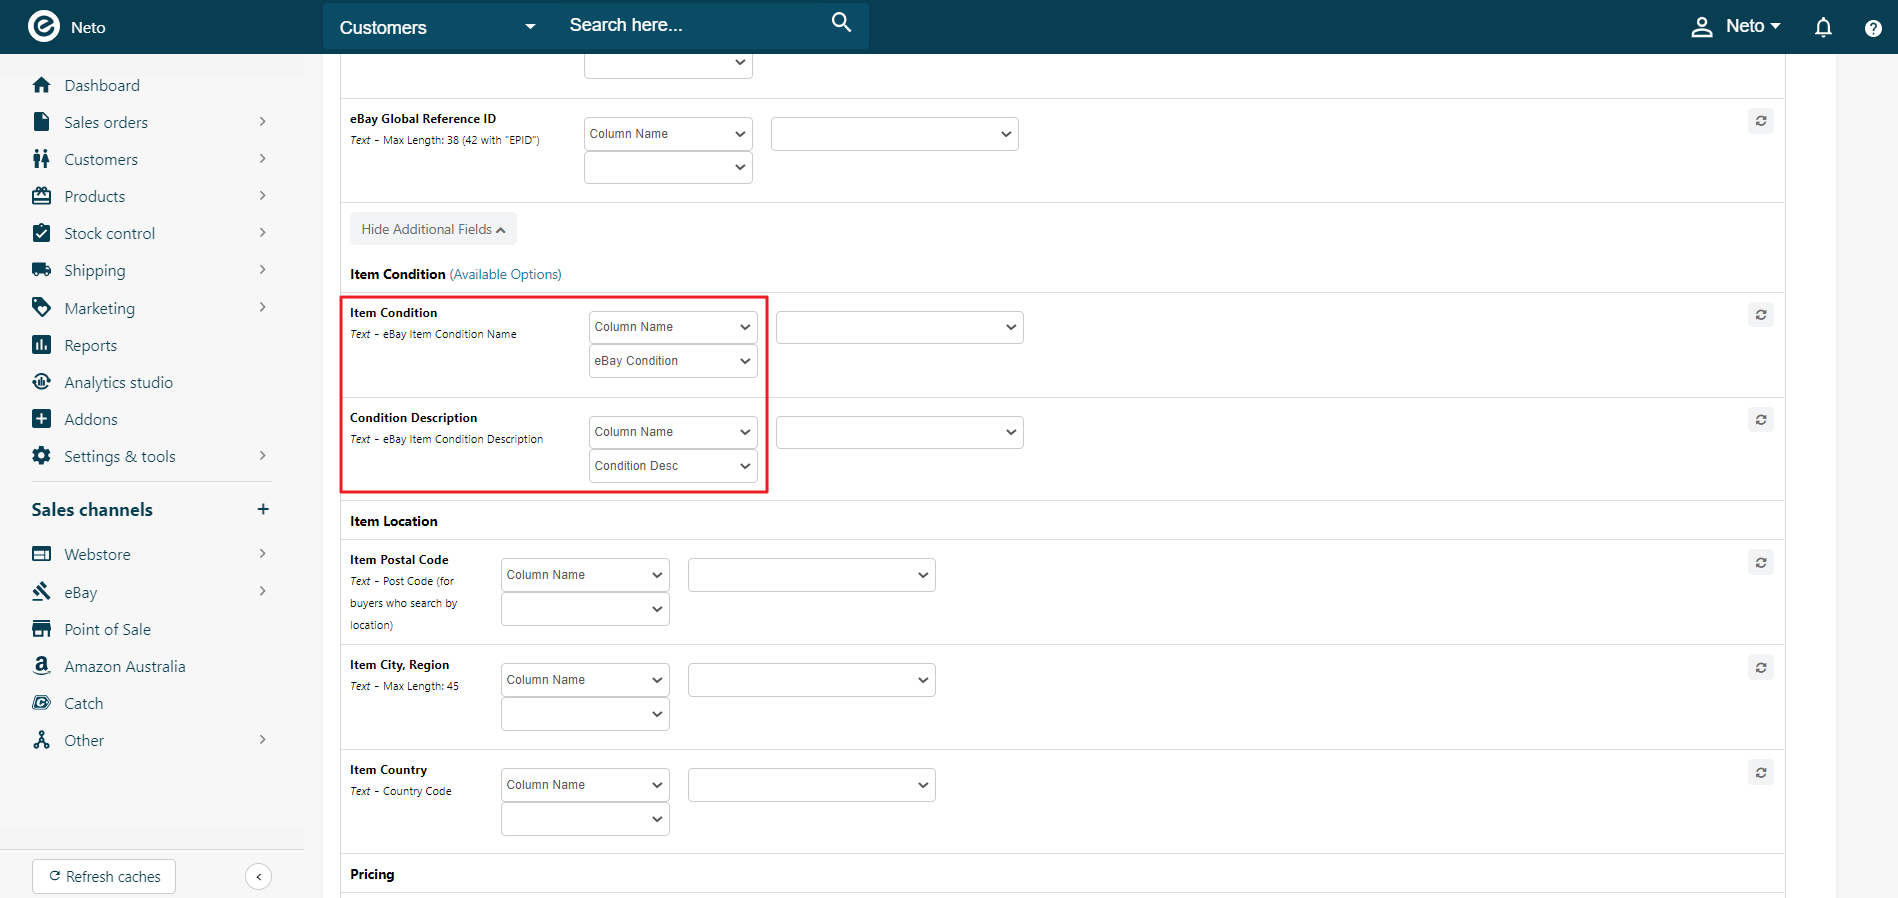Open the search magnifier icon
The width and height of the screenshot is (1898, 898).
[841, 22]
